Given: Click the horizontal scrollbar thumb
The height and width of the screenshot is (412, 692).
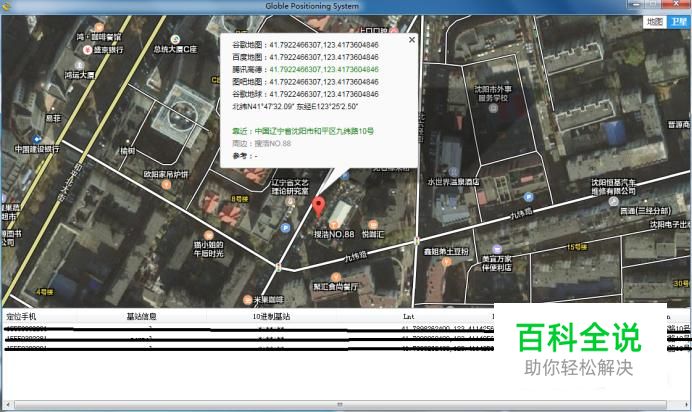Looking at the screenshot, I should pos(340,405).
